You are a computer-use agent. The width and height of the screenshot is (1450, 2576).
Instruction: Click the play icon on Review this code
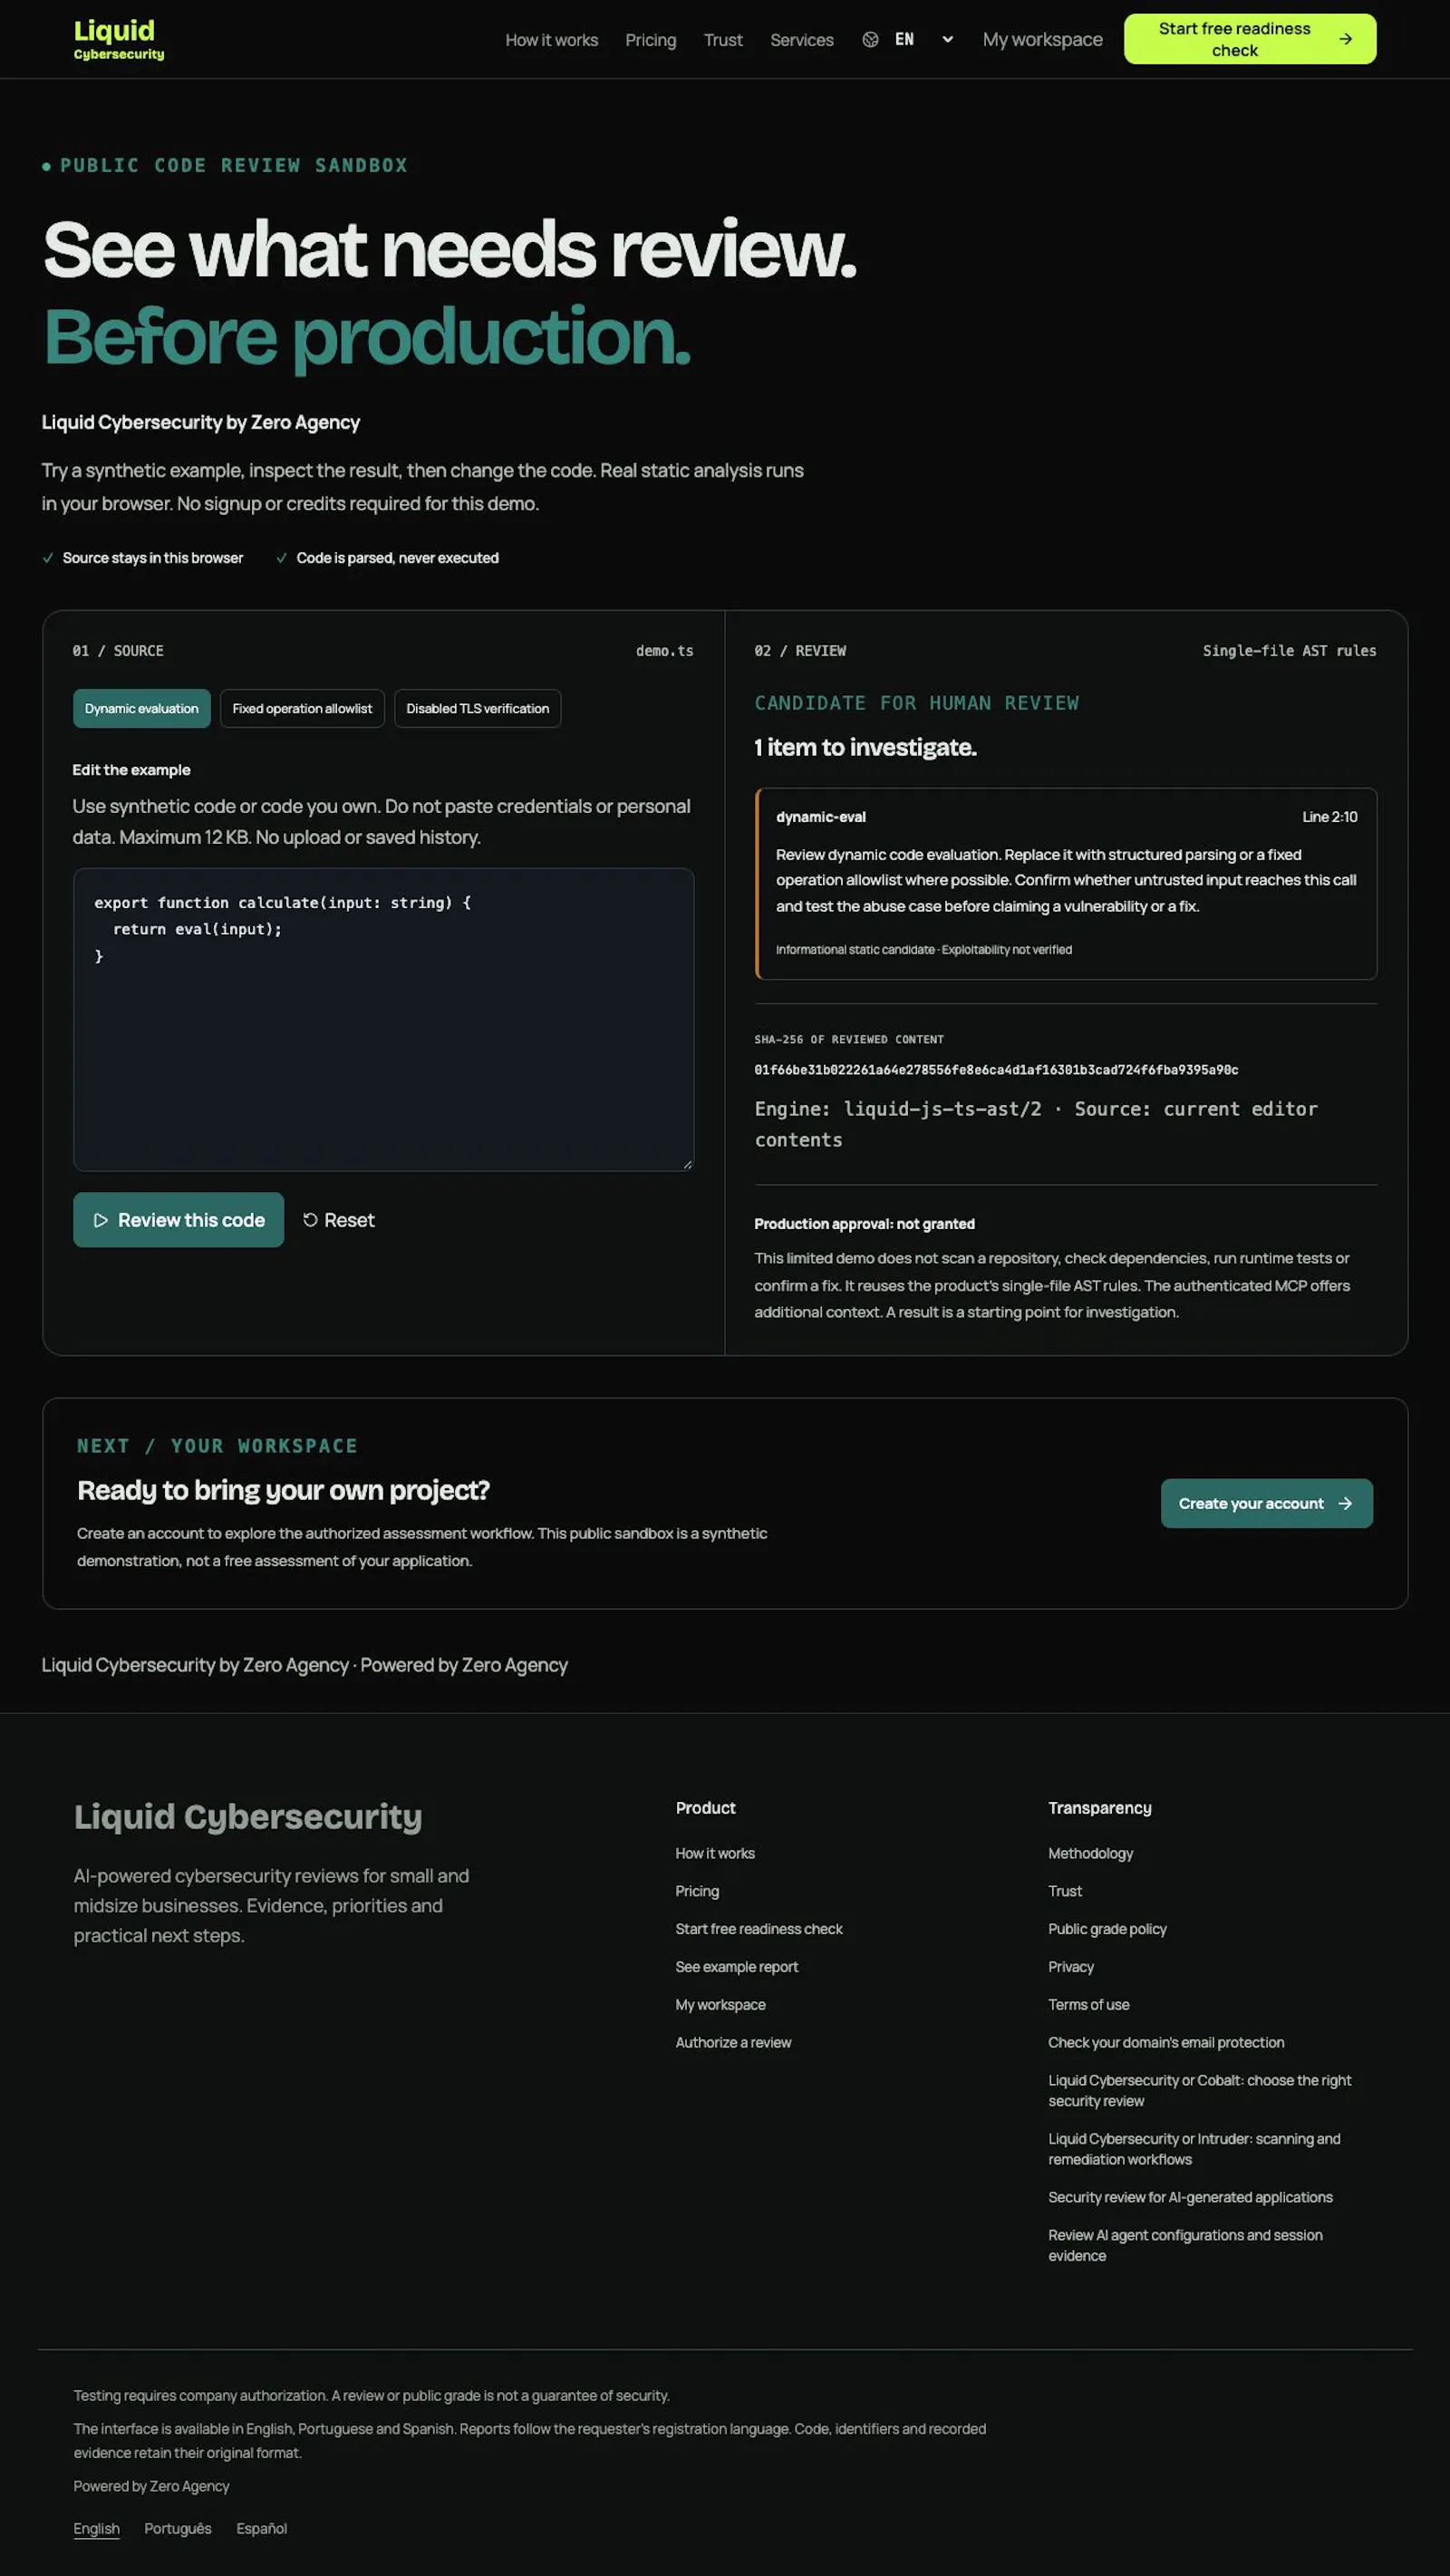point(100,1220)
